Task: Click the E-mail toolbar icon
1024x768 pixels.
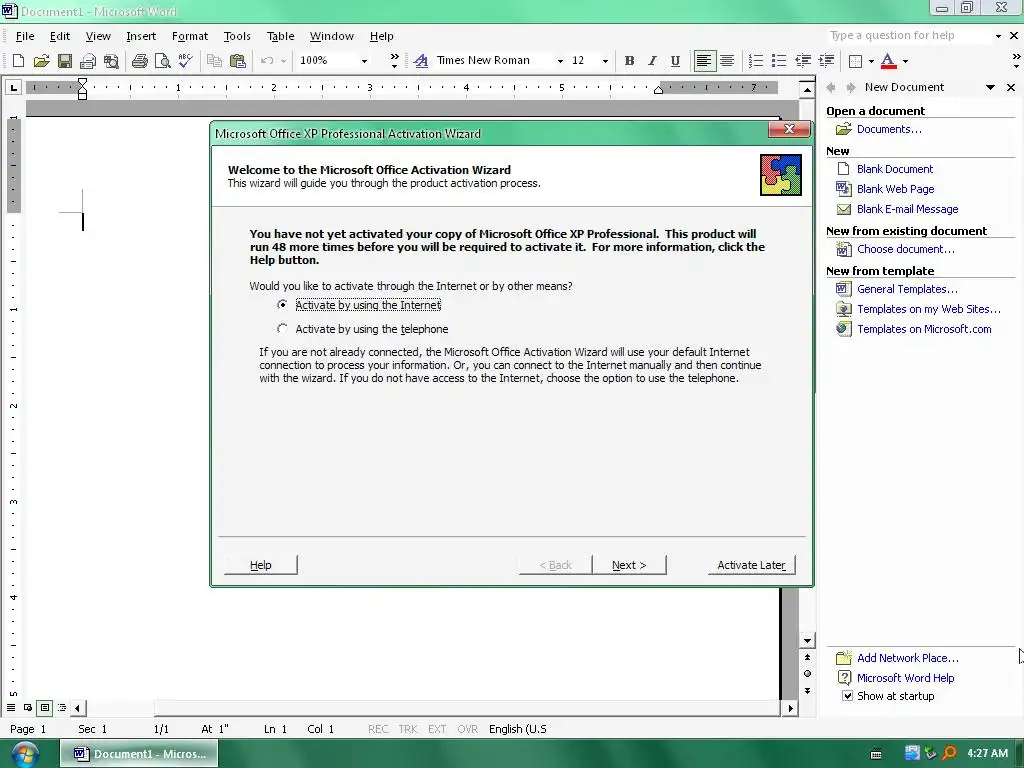Action: pos(88,61)
